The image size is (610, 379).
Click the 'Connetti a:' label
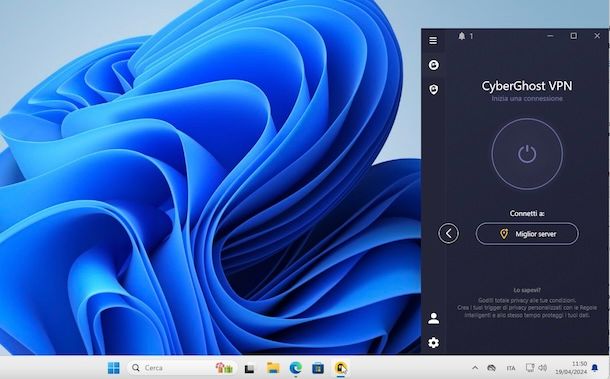(x=527, y=213)
